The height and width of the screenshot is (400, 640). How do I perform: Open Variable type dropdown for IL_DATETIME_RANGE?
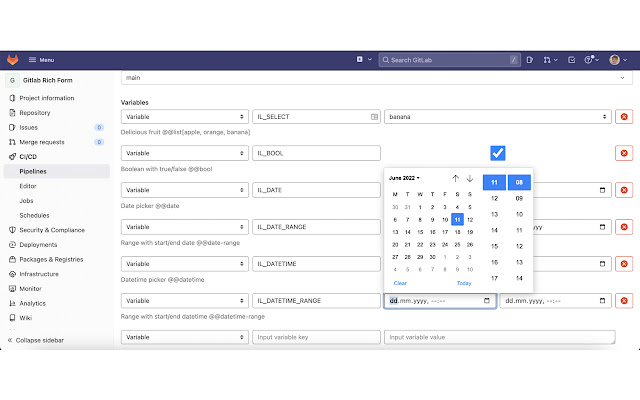pos(184,301)
